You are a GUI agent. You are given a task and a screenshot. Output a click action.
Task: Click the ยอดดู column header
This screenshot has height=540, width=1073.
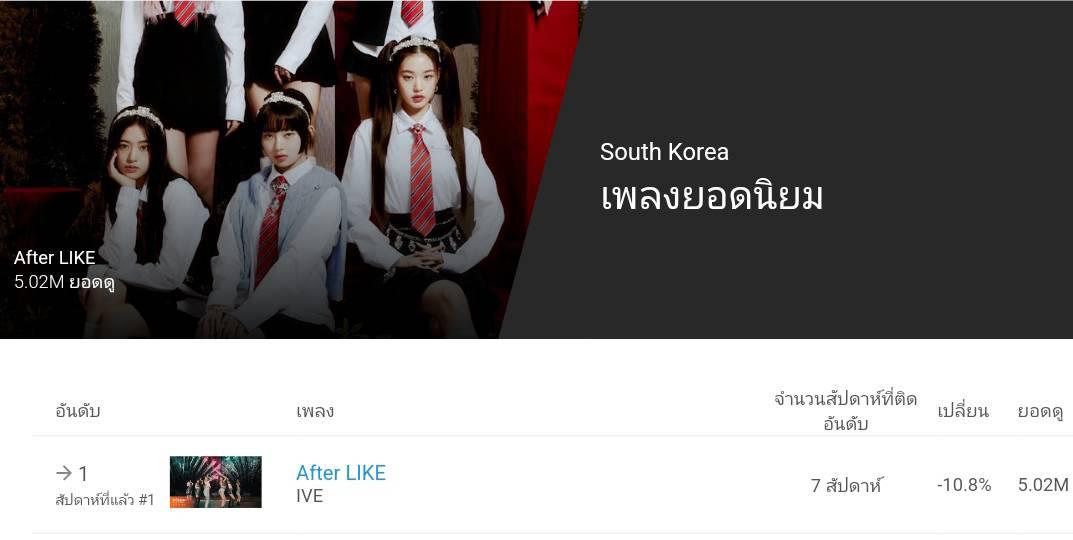click(1040, 411)
